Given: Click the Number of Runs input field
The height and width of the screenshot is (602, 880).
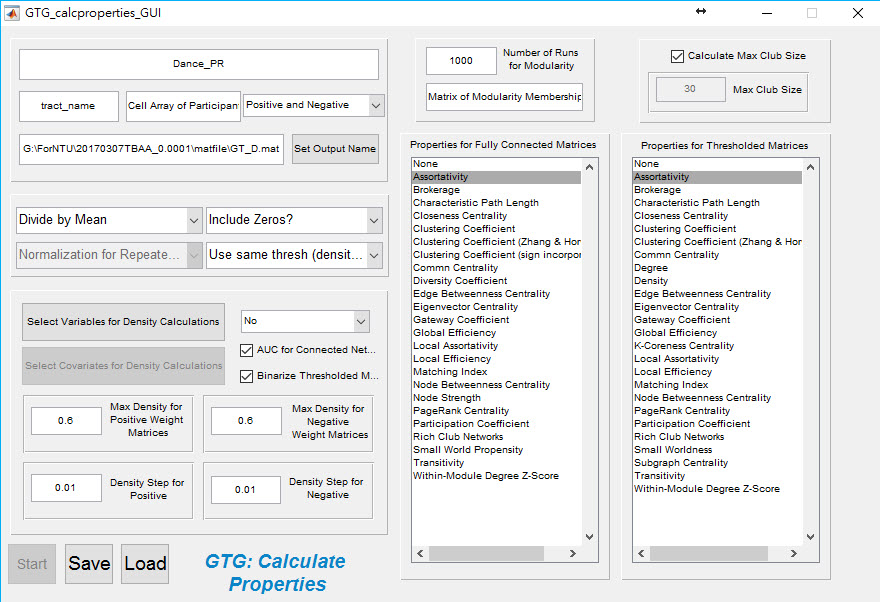Looking at the screenshot, I should click(x=461, y=61).
